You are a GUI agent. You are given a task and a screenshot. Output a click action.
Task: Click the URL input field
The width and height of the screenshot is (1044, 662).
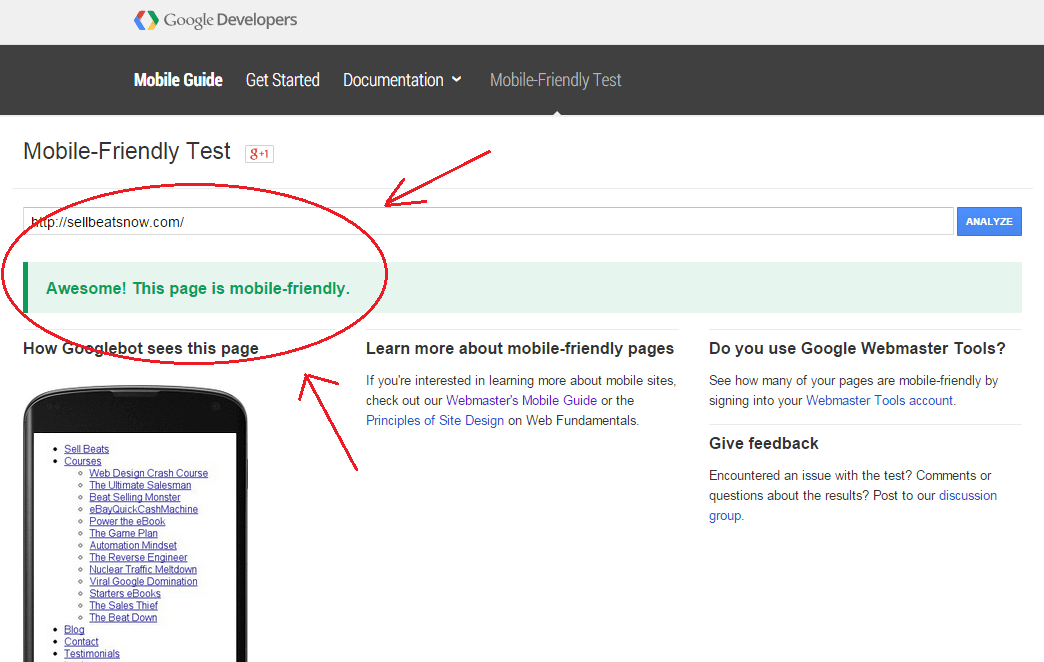click(x=488, y=221)
